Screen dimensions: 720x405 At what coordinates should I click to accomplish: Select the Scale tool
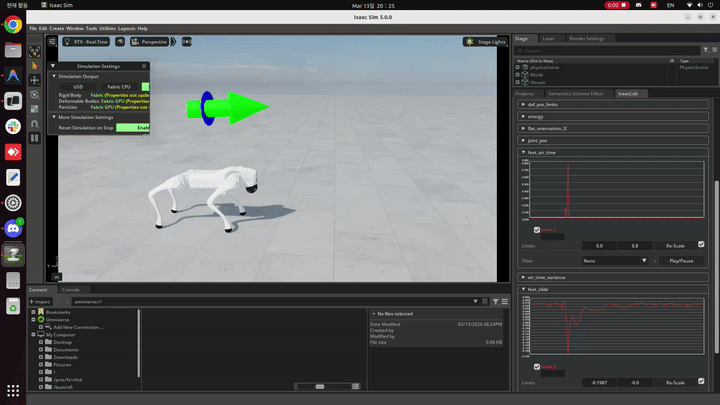point(34,109)
